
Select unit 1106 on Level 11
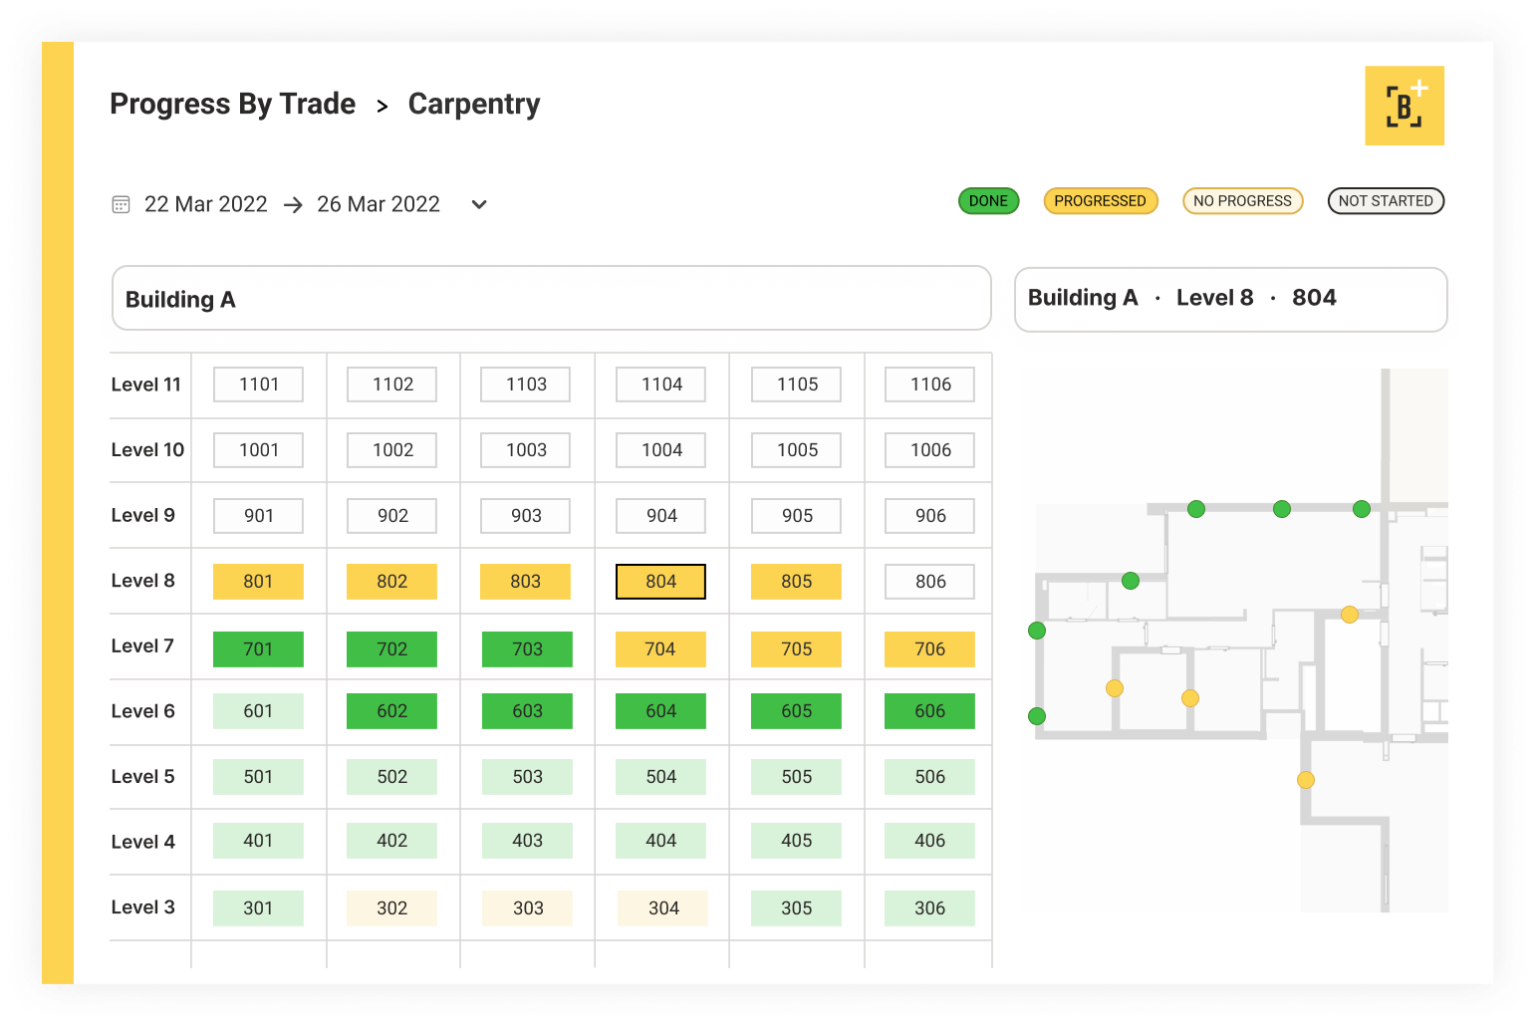coord(928,384)
